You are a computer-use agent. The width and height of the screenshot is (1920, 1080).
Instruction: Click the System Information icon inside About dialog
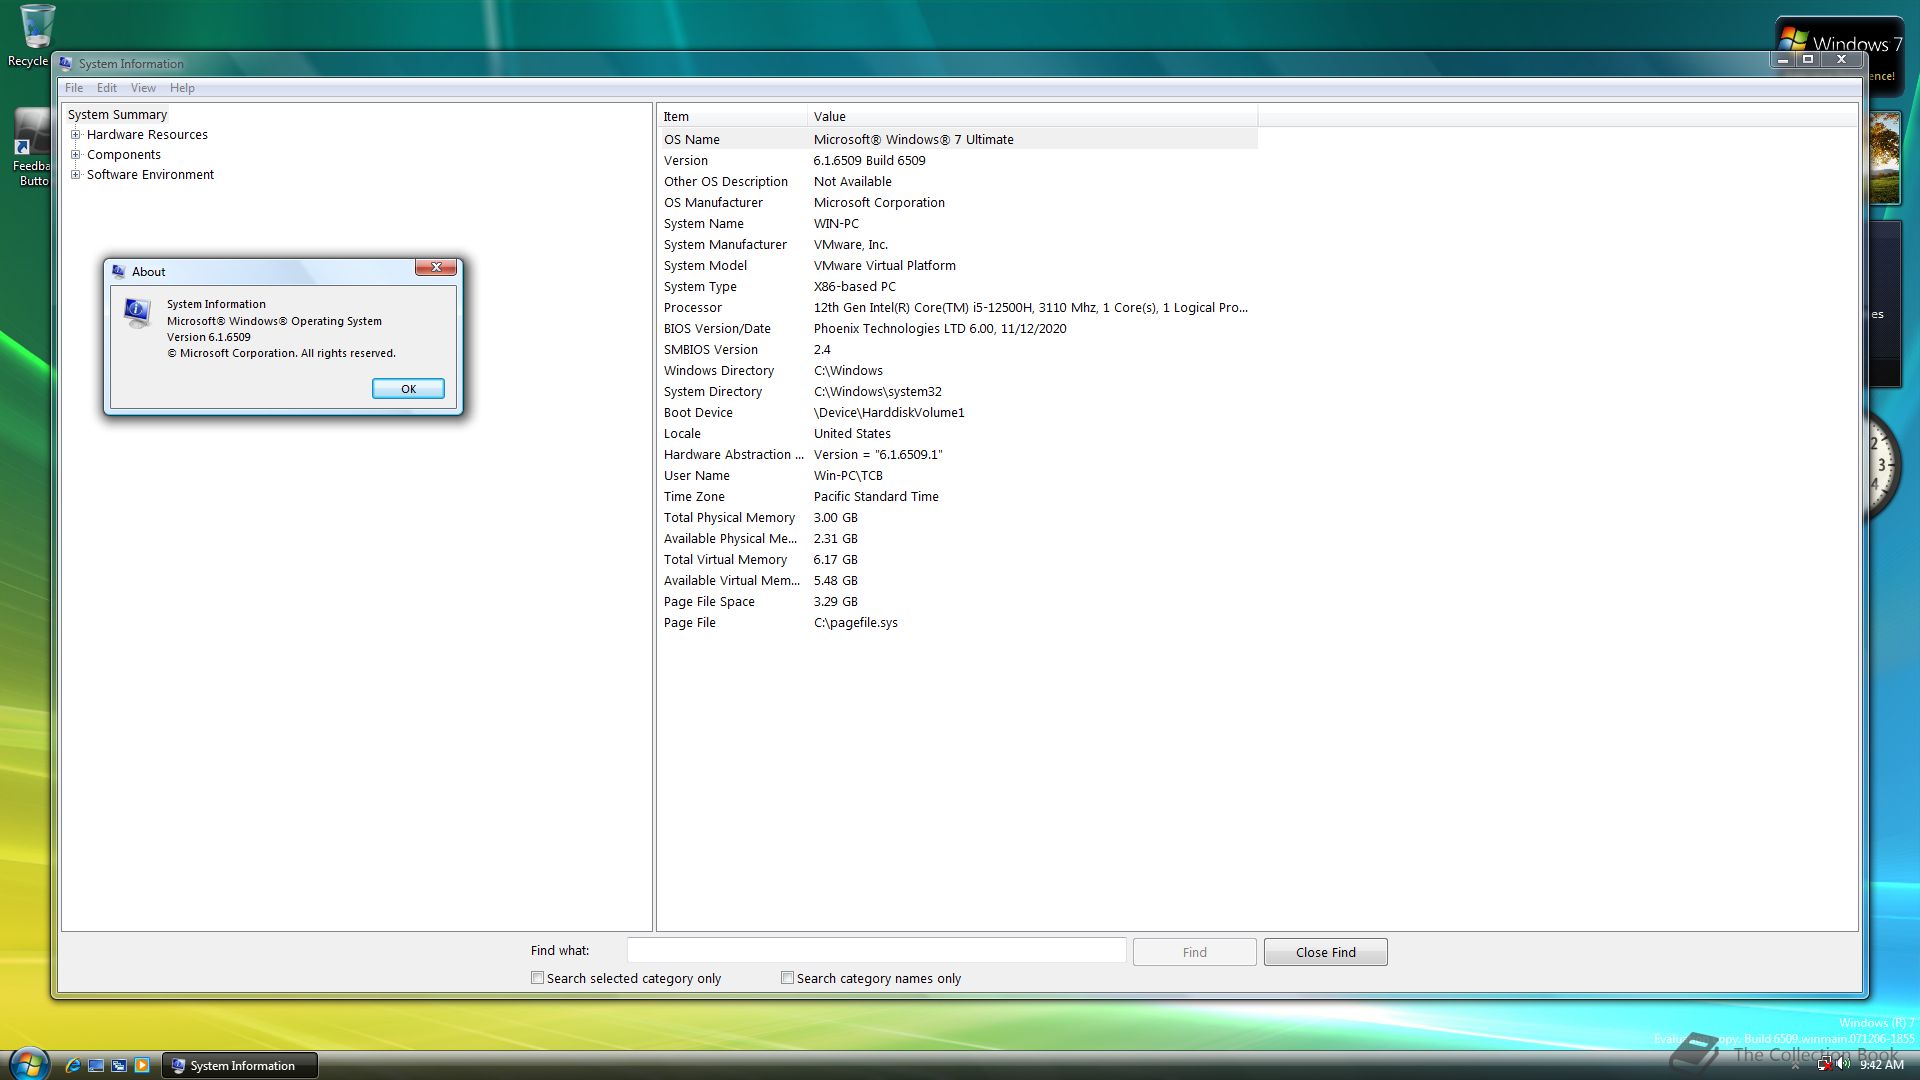tap(137, 312)
